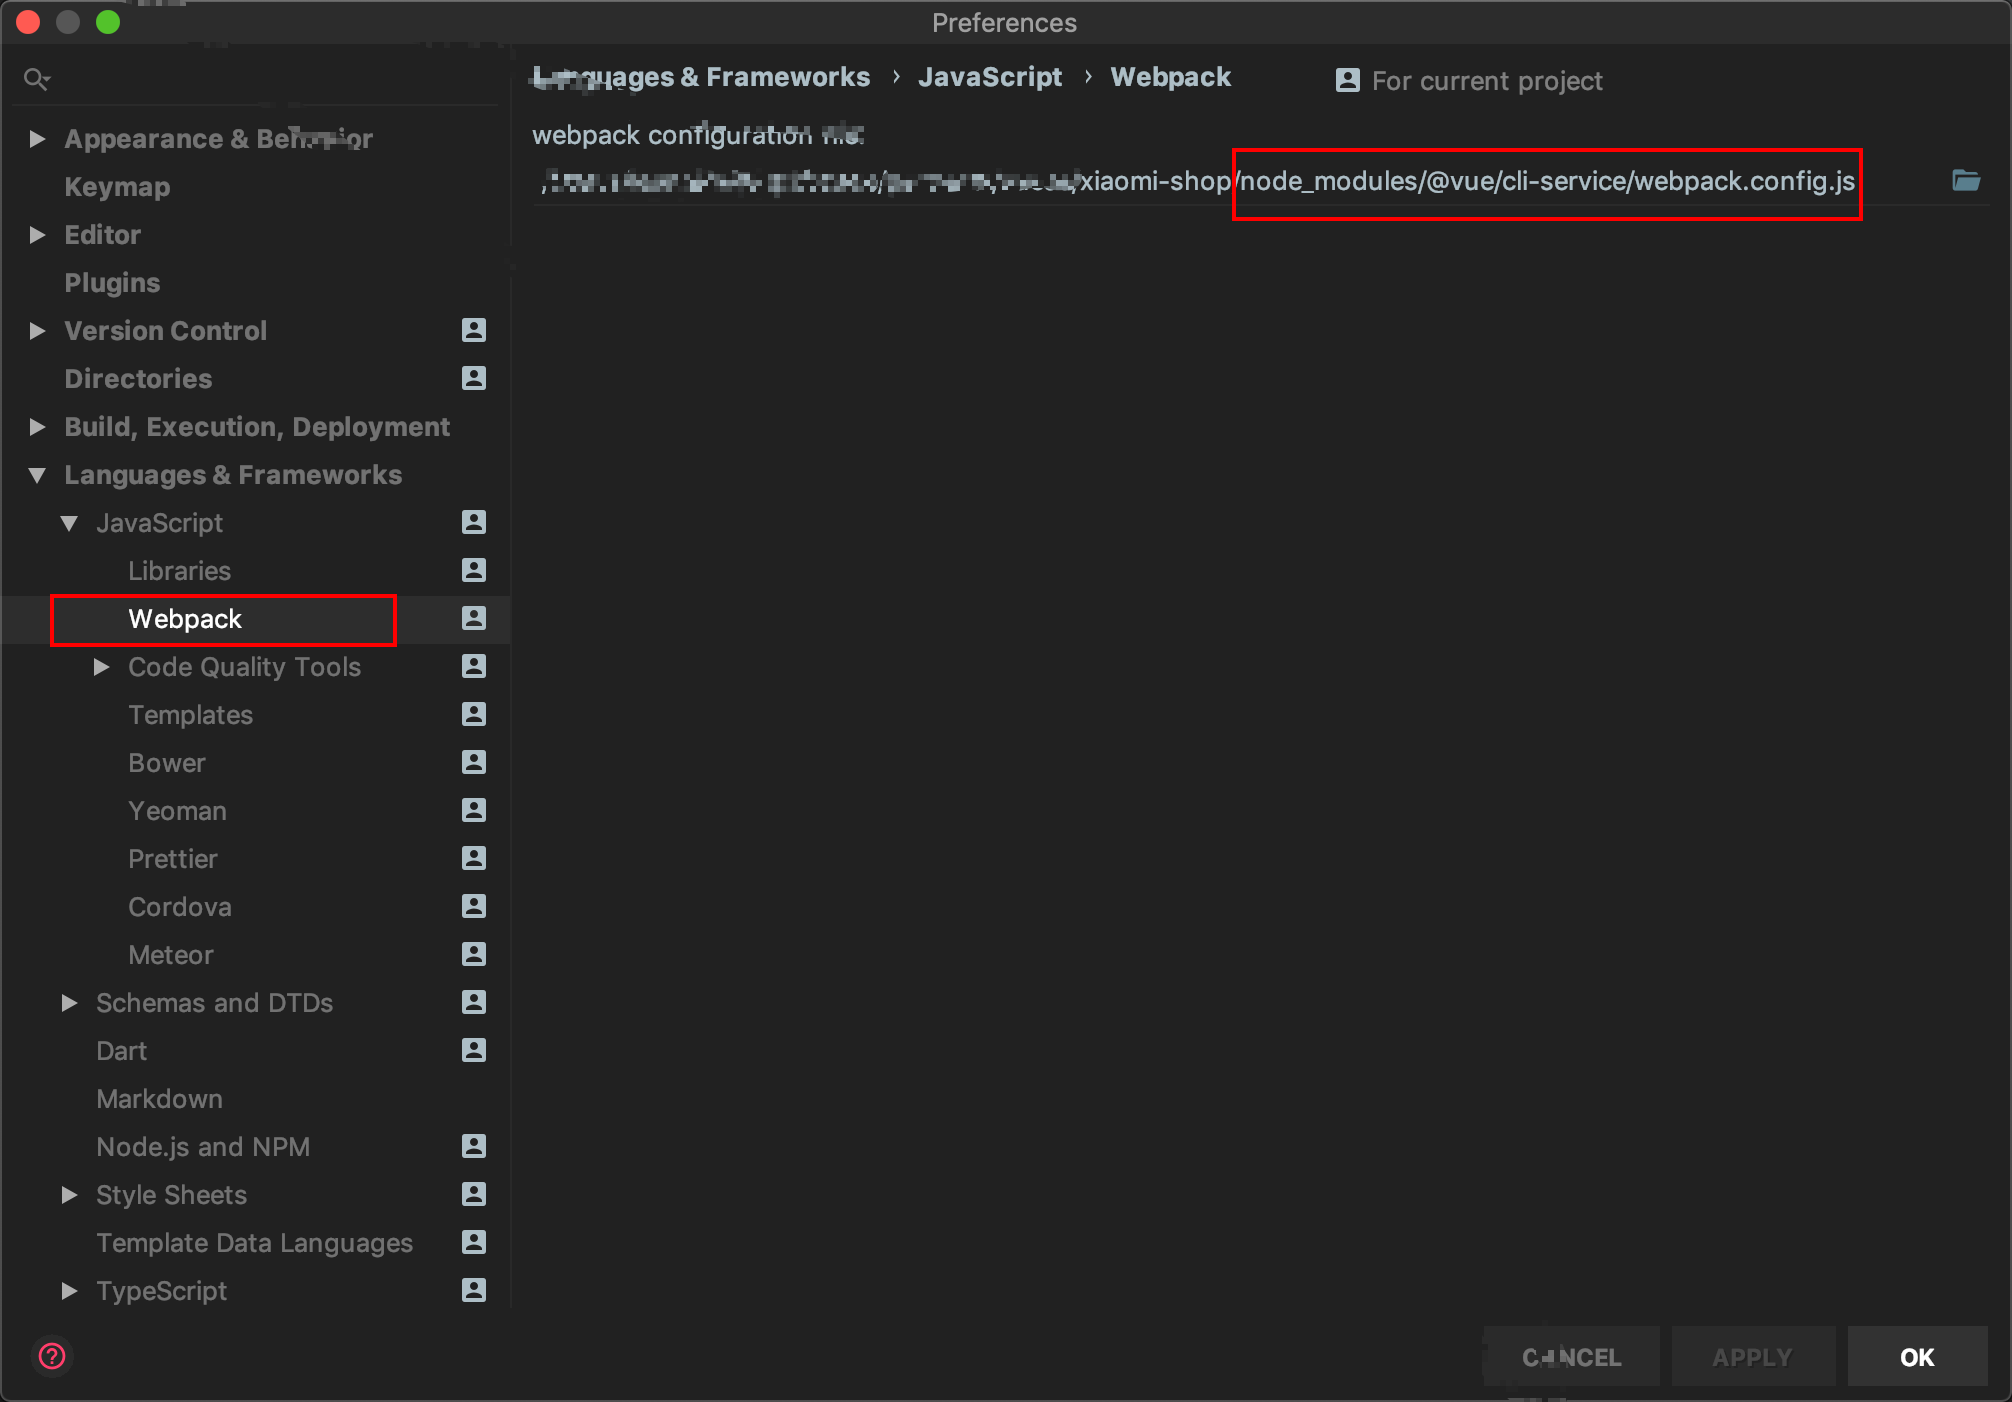Collapse the Languages & Frameworks section
The height and width of the screenshot is (1402, 2012).
click(x=37, y=475)
